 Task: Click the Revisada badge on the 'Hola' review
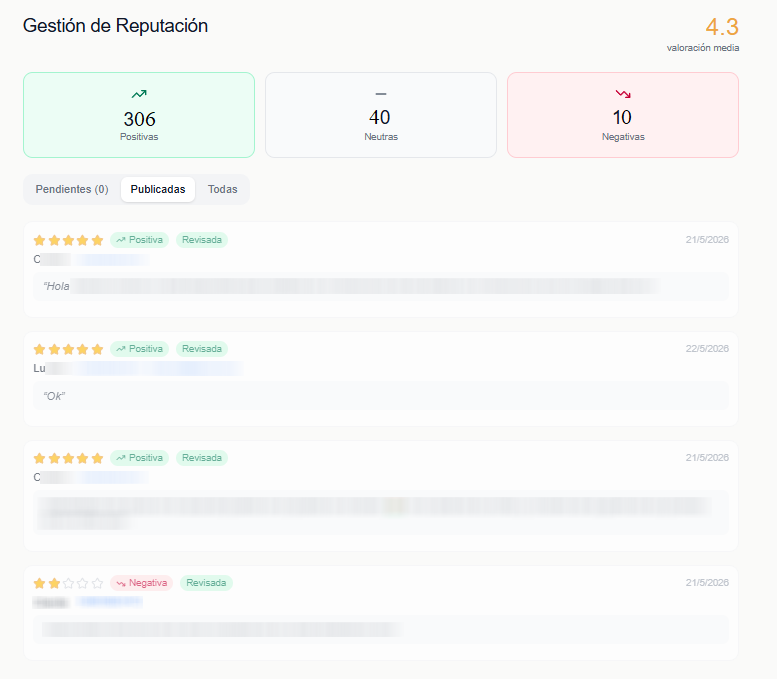click(202, 240)
